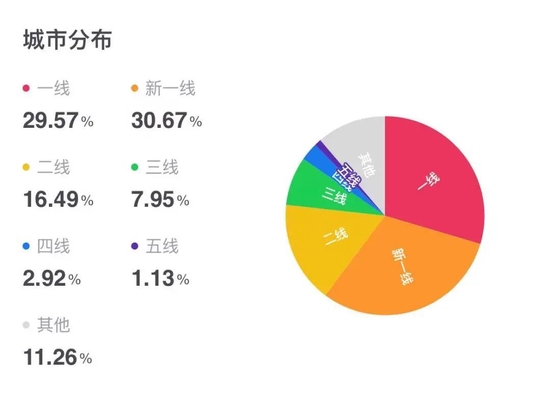Click the 城市分布 title
The width and height of the screenshot is (550, 407).
click(x=68, y=39)
